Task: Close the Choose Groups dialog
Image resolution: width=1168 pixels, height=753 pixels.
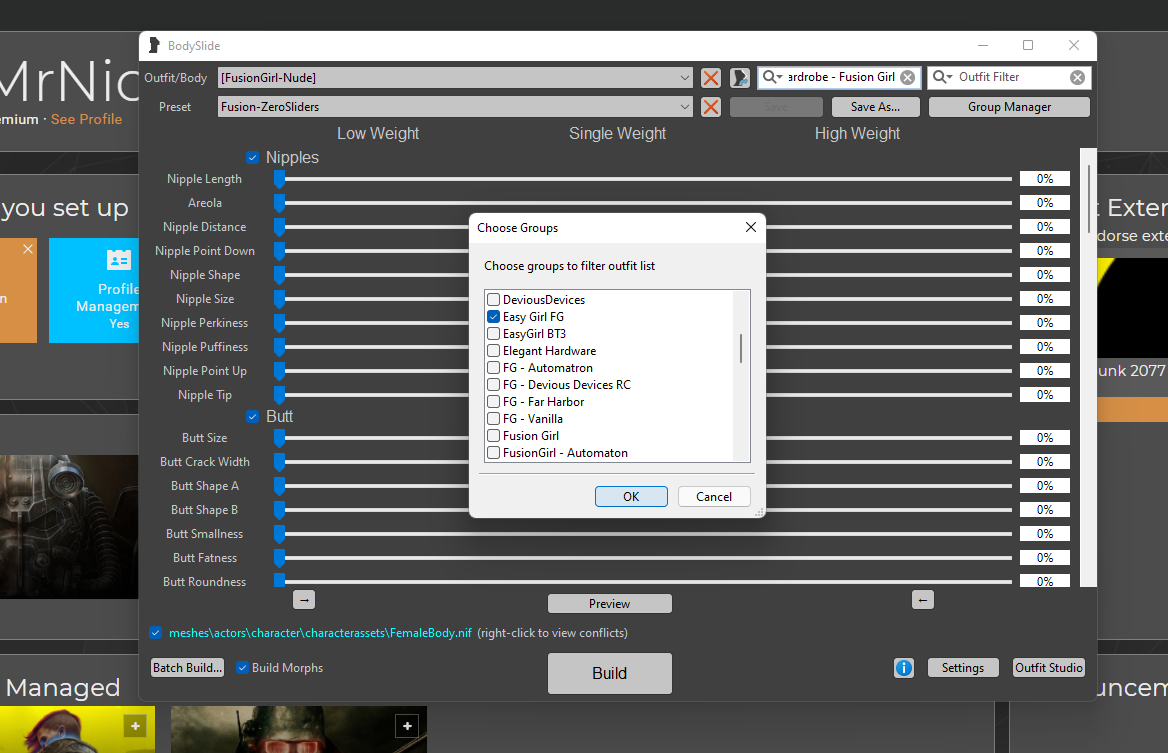Action: 750,227
